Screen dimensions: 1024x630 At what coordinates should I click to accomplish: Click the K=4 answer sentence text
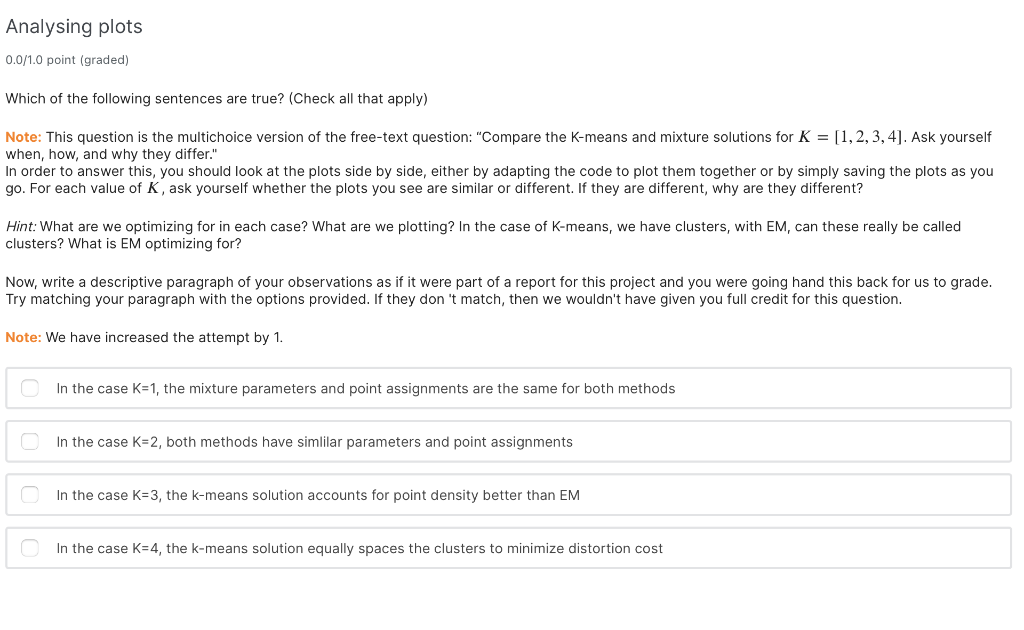(x=359, y=548)
